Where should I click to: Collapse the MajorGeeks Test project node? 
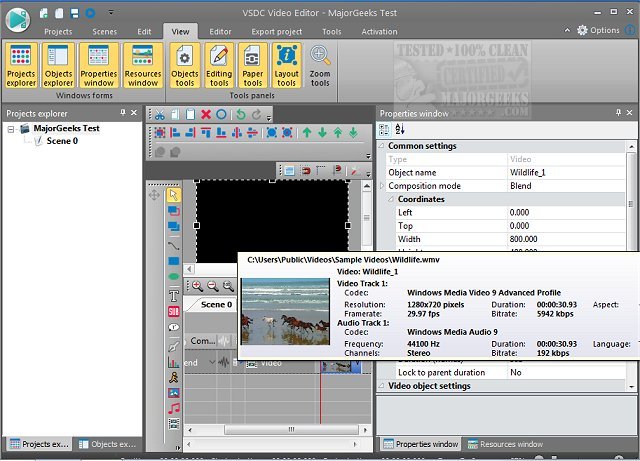click(x=12, y=129)
